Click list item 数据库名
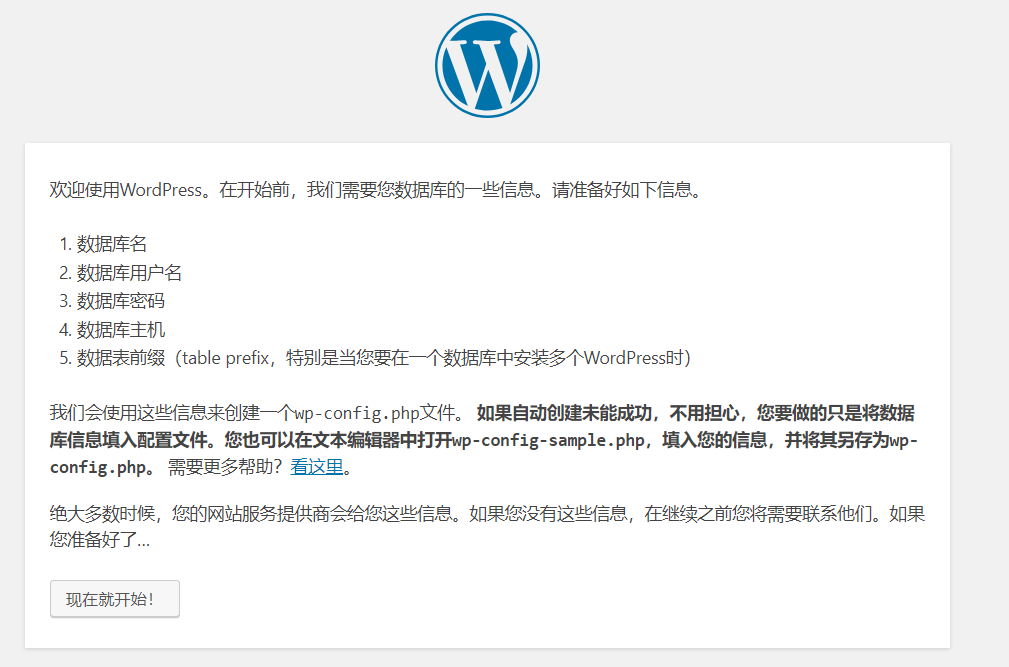 point(112,244)
